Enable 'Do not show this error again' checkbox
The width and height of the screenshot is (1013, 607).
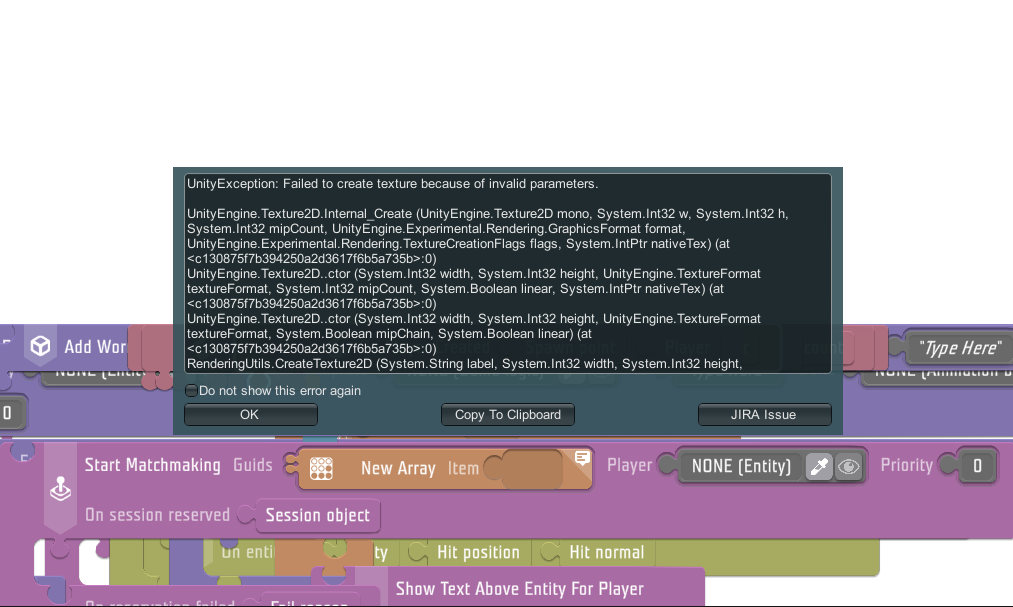pyautogui.click(x=192, y=391)
